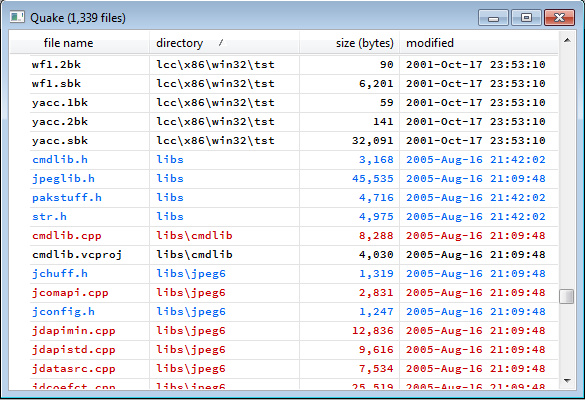Select the str.h file name
Viewport: 585px width, 400px height.
point(49,217)
